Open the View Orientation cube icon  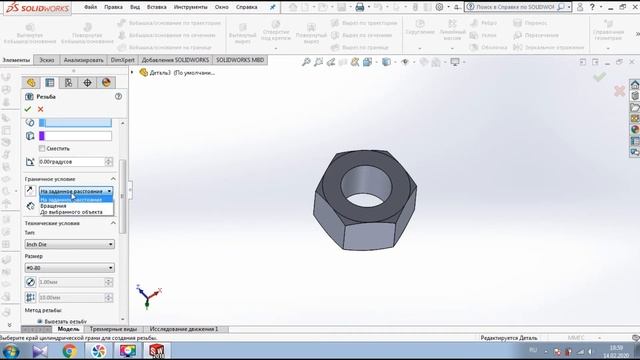click(x=367, y=62)
